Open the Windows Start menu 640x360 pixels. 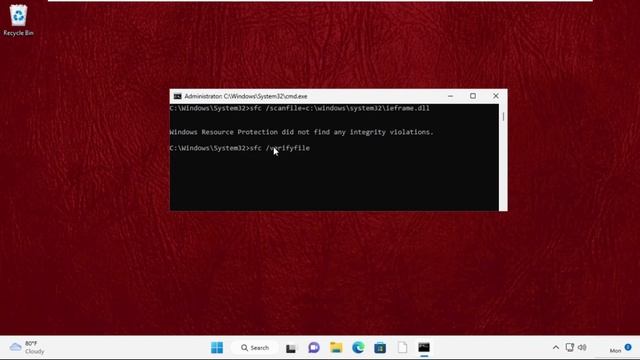click(217, 348)
